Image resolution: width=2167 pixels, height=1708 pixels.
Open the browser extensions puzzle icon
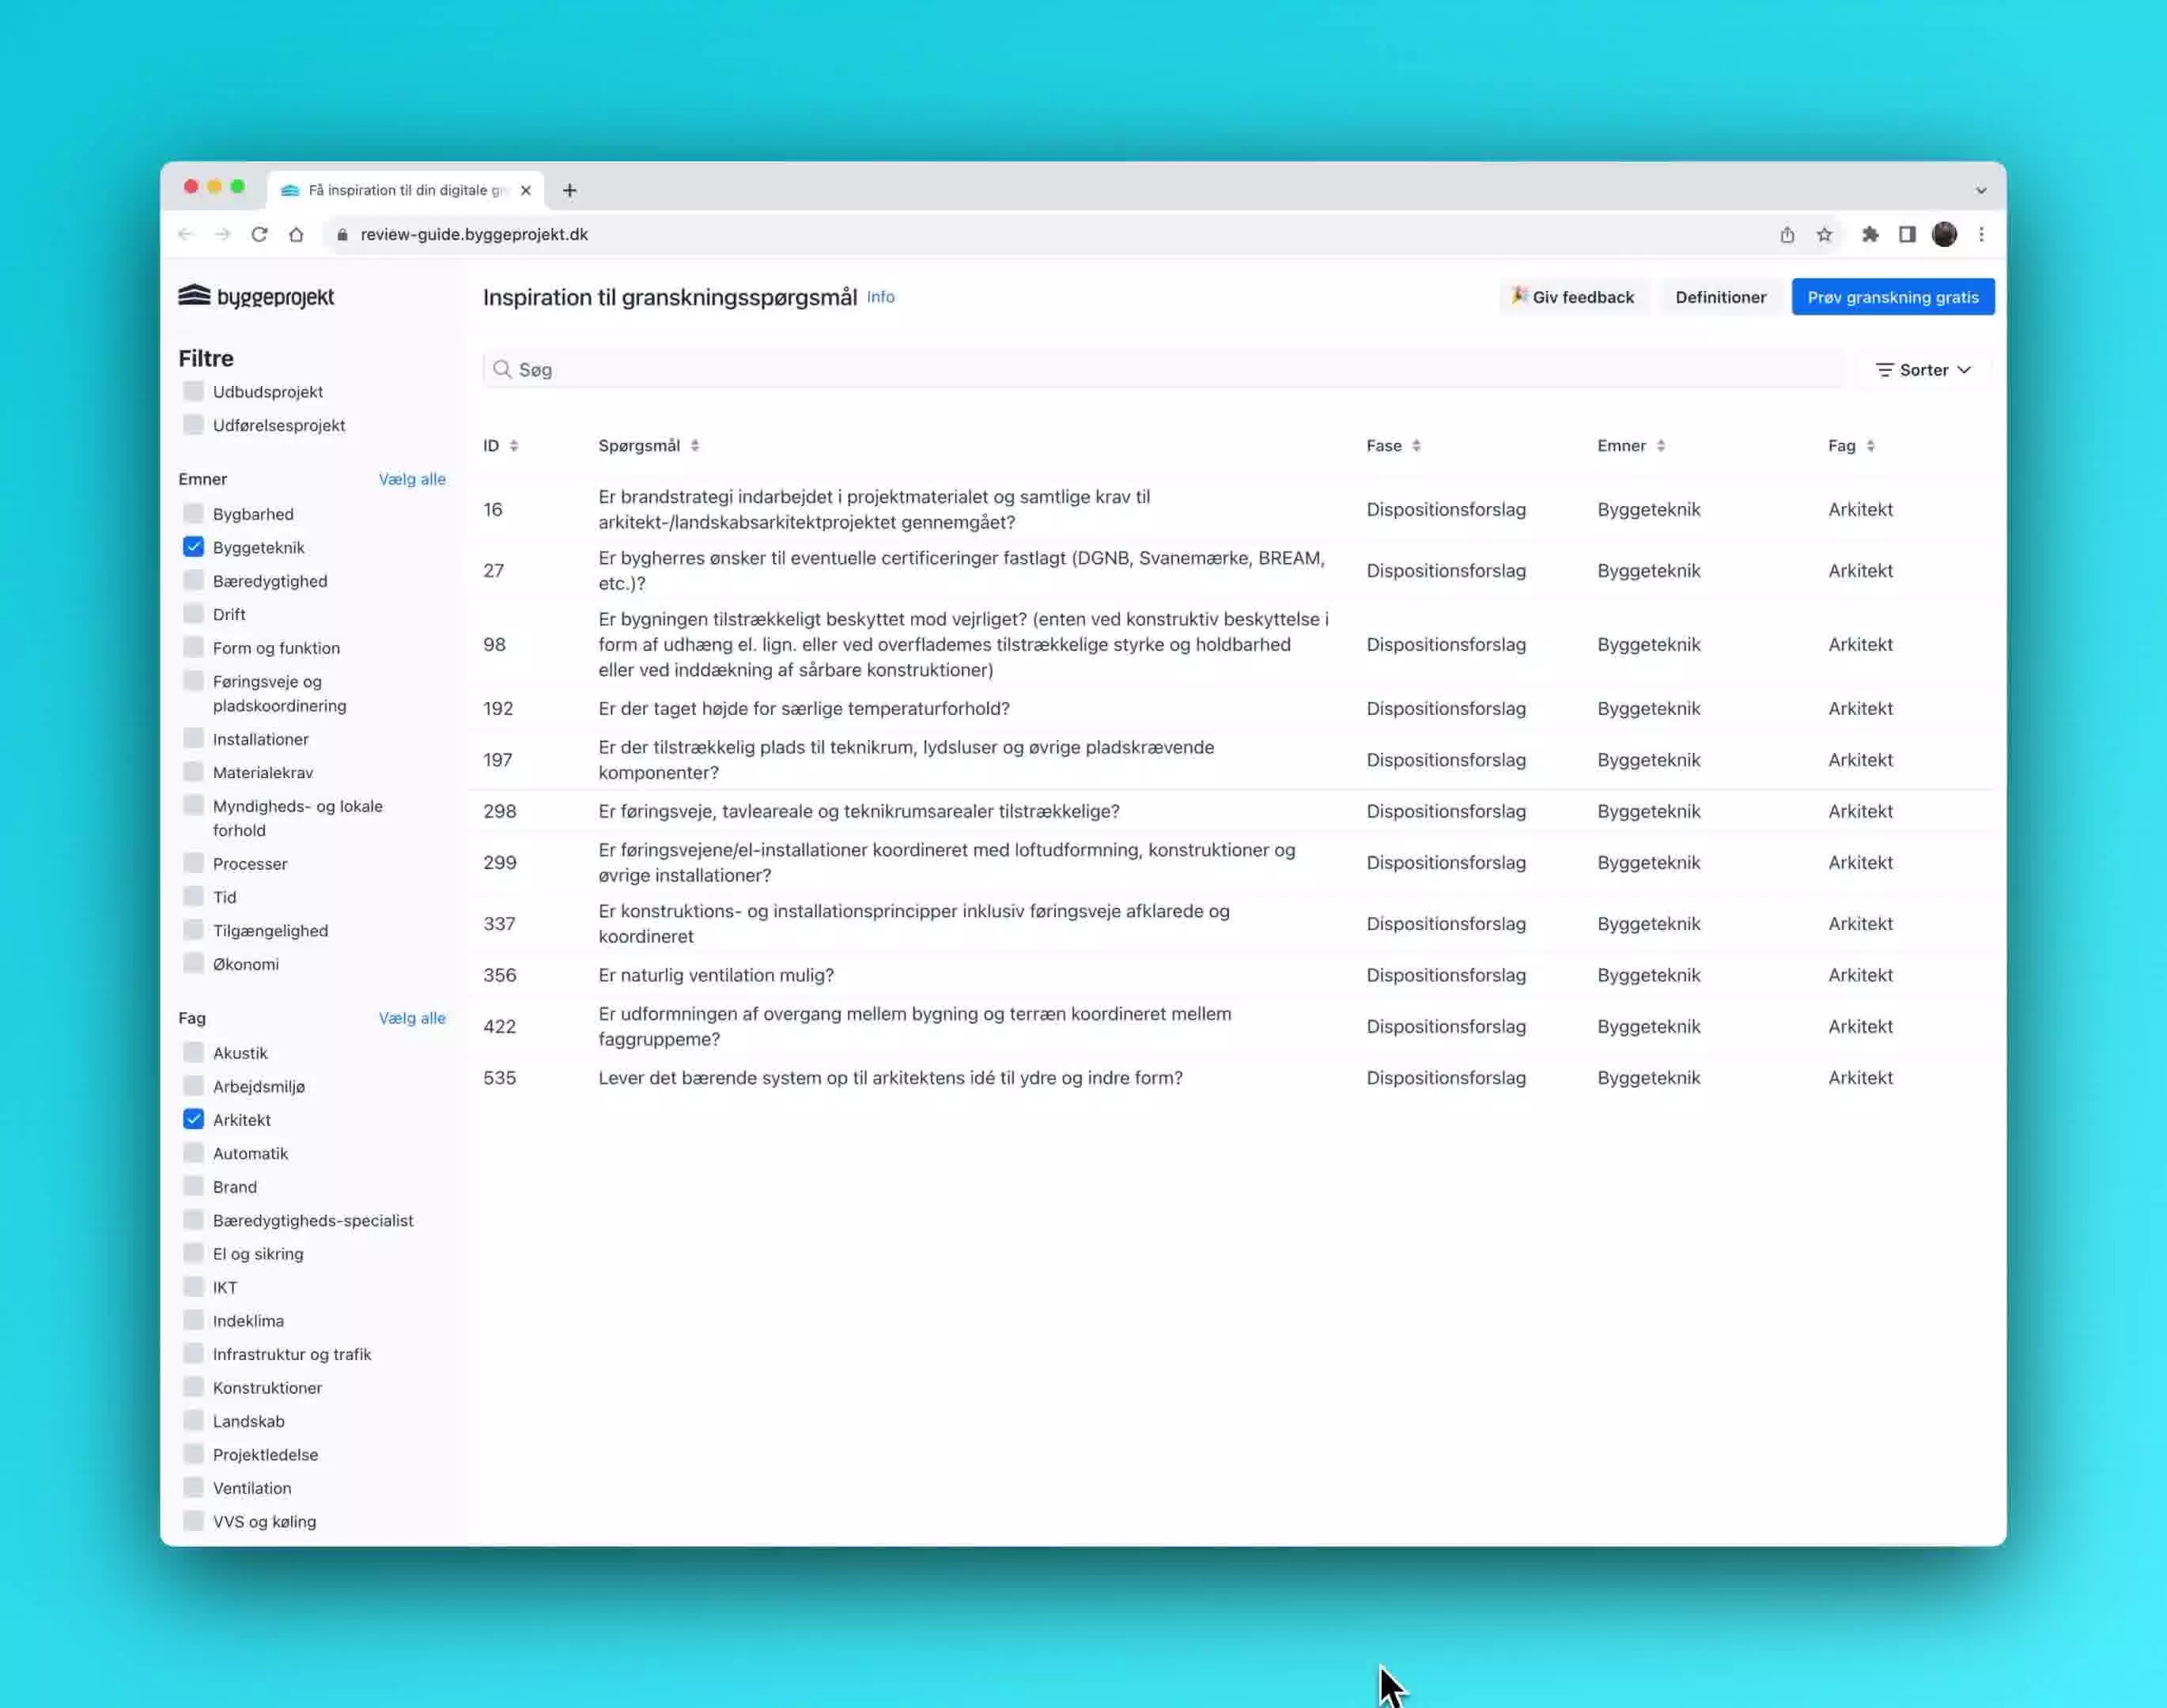point(1869,234)
